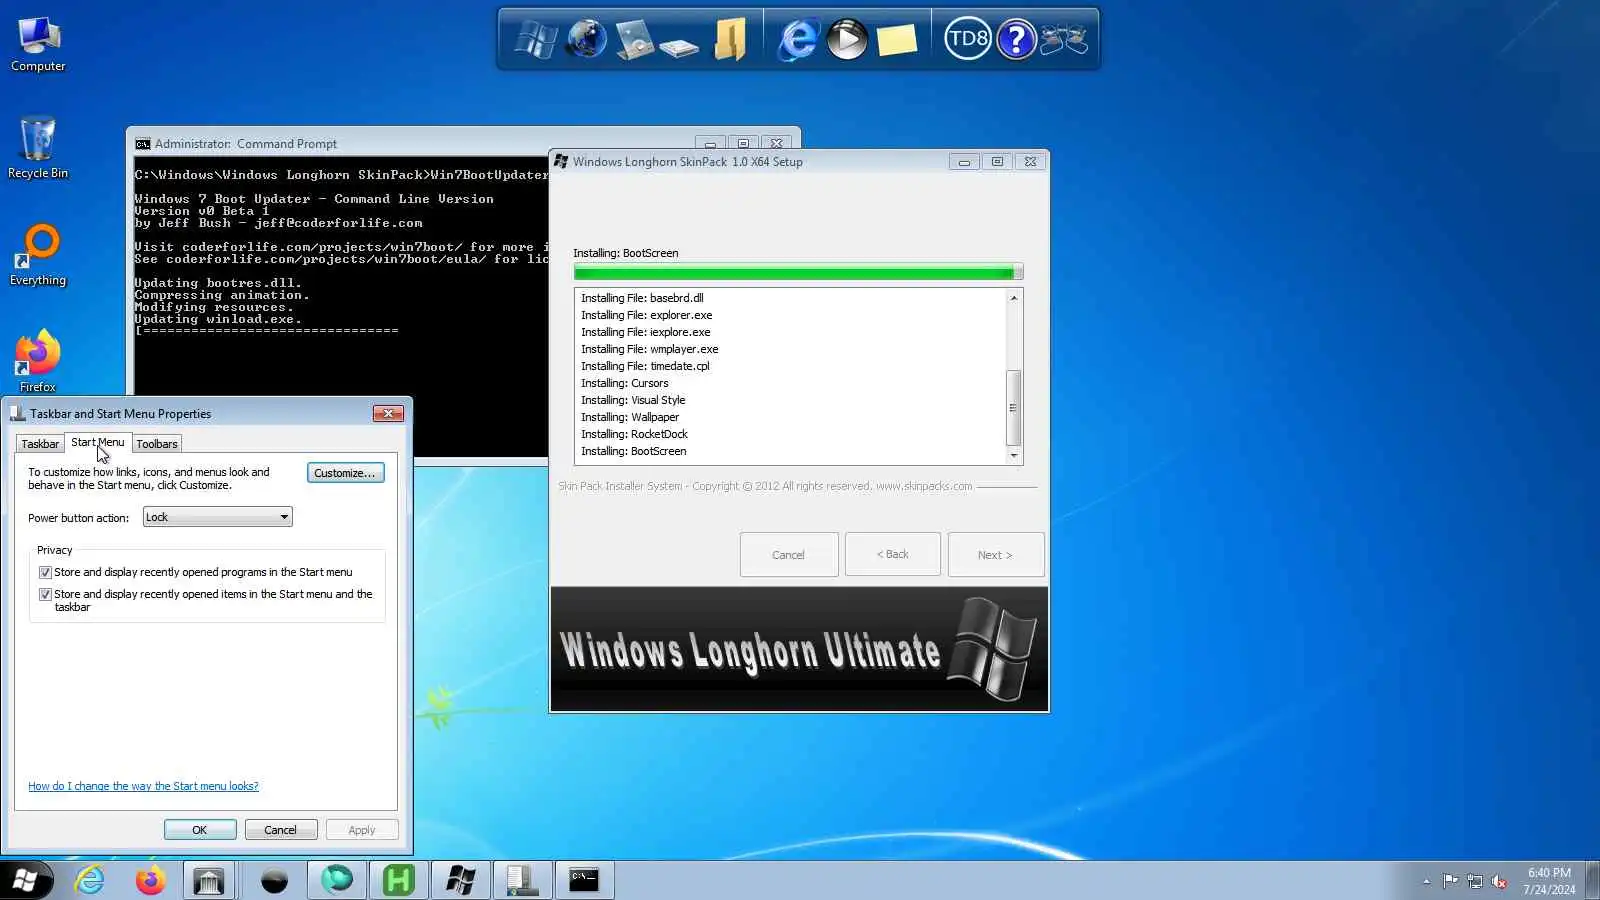
Task: Switch to the Command Prompt taskbar button
Action: click(584, 880)
